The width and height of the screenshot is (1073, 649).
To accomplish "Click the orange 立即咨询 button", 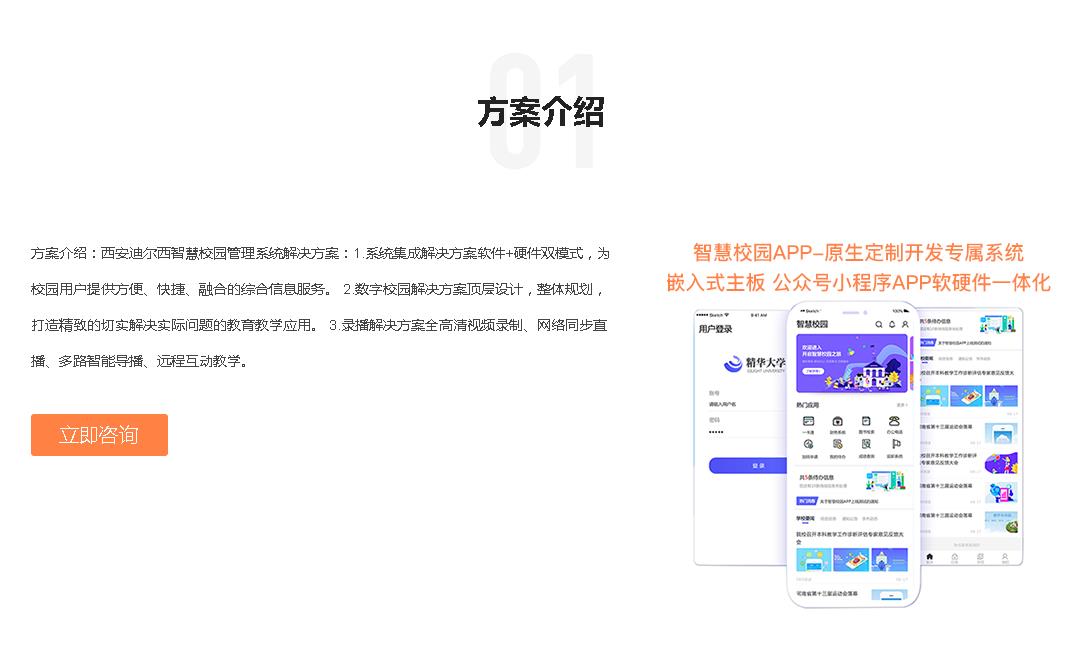I will (x=99, y=435).
